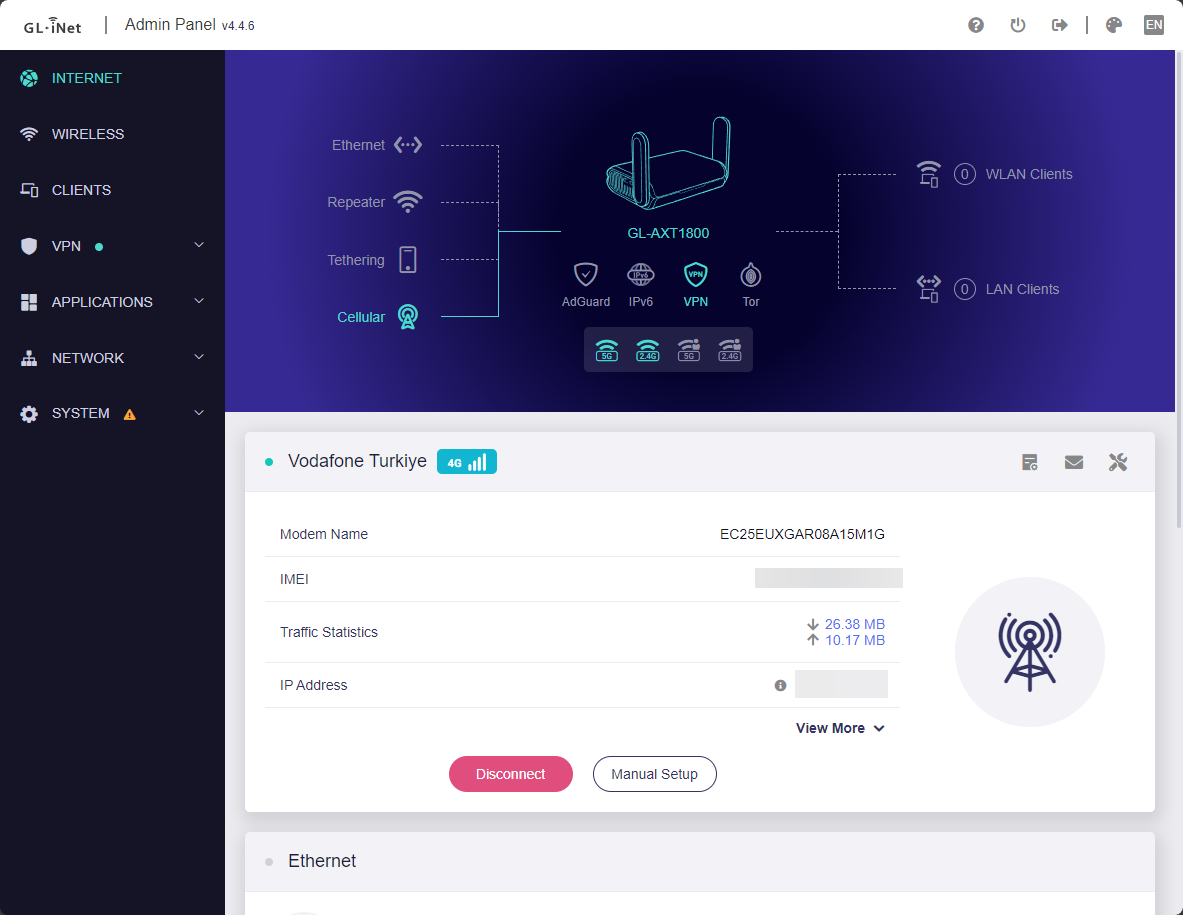Click the Ethernet connection icon in diagram
Screen dimensions: 1183x915
[408, 145]
